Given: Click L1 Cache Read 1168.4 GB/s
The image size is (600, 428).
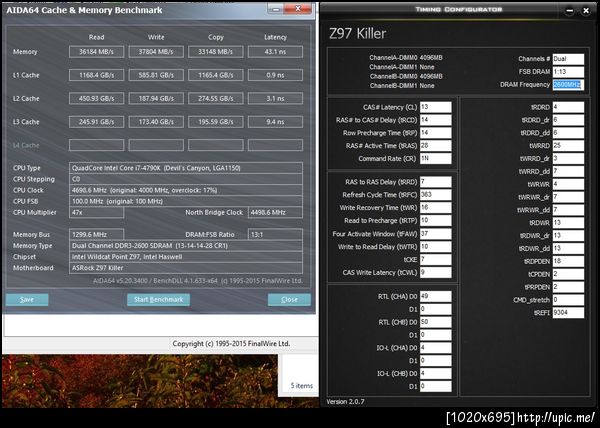Looking at the screenshot, I should click(x=96, y=75).
